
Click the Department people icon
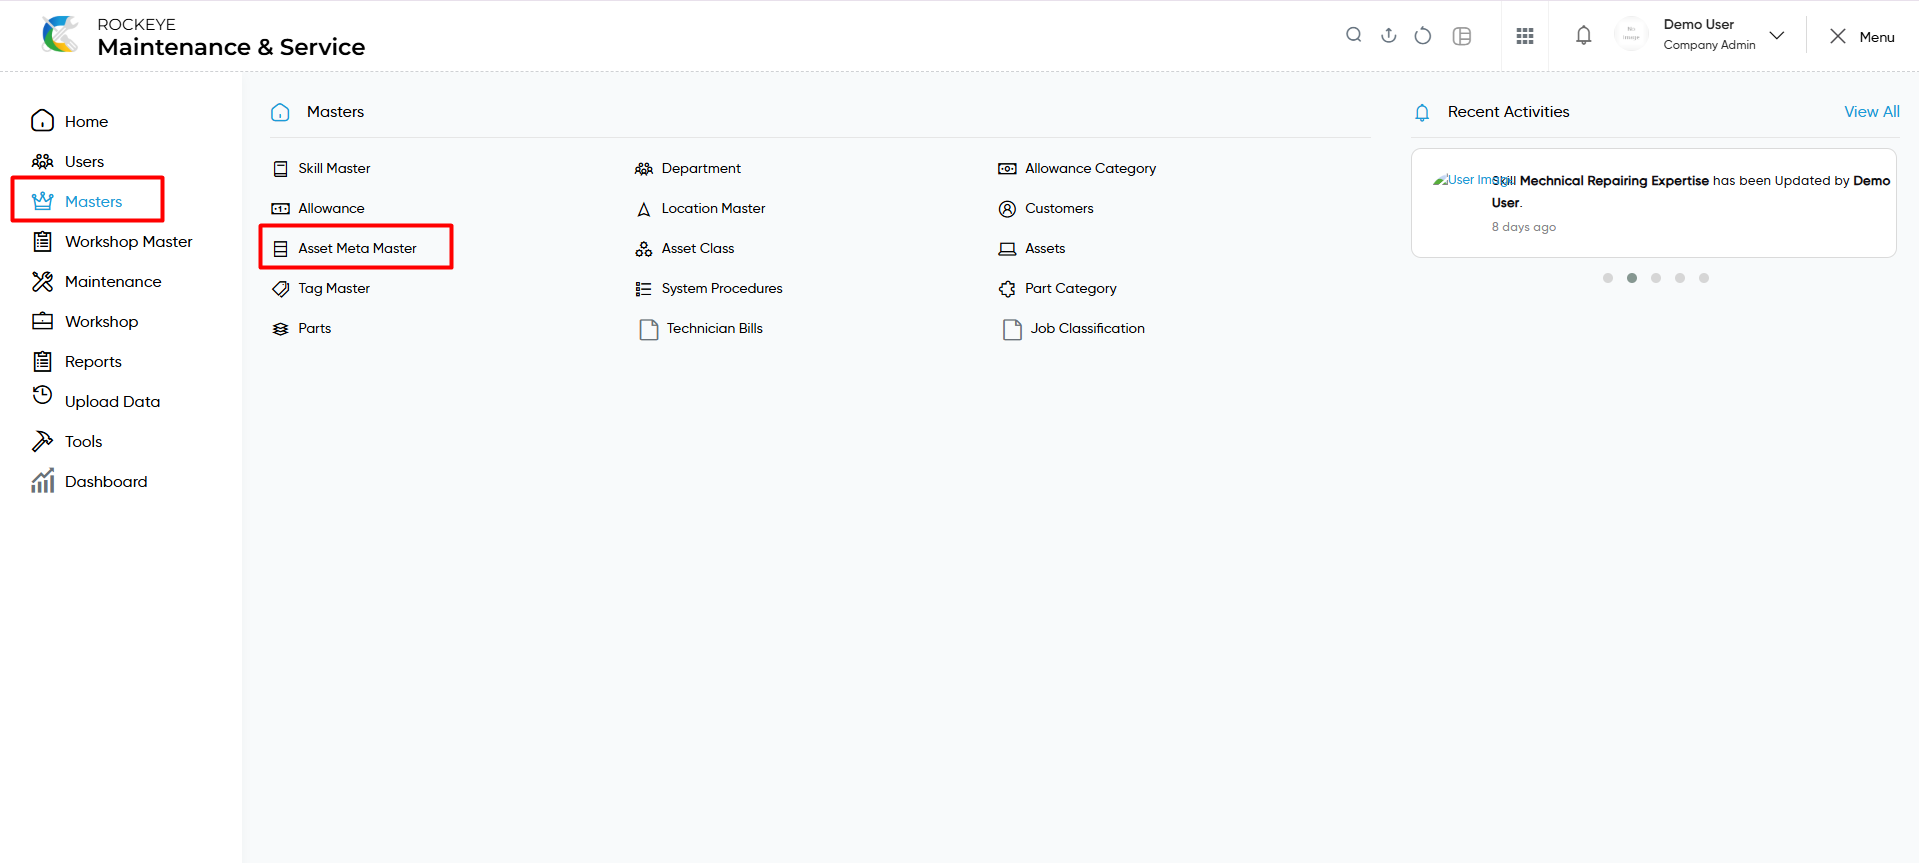pos(644,168)
